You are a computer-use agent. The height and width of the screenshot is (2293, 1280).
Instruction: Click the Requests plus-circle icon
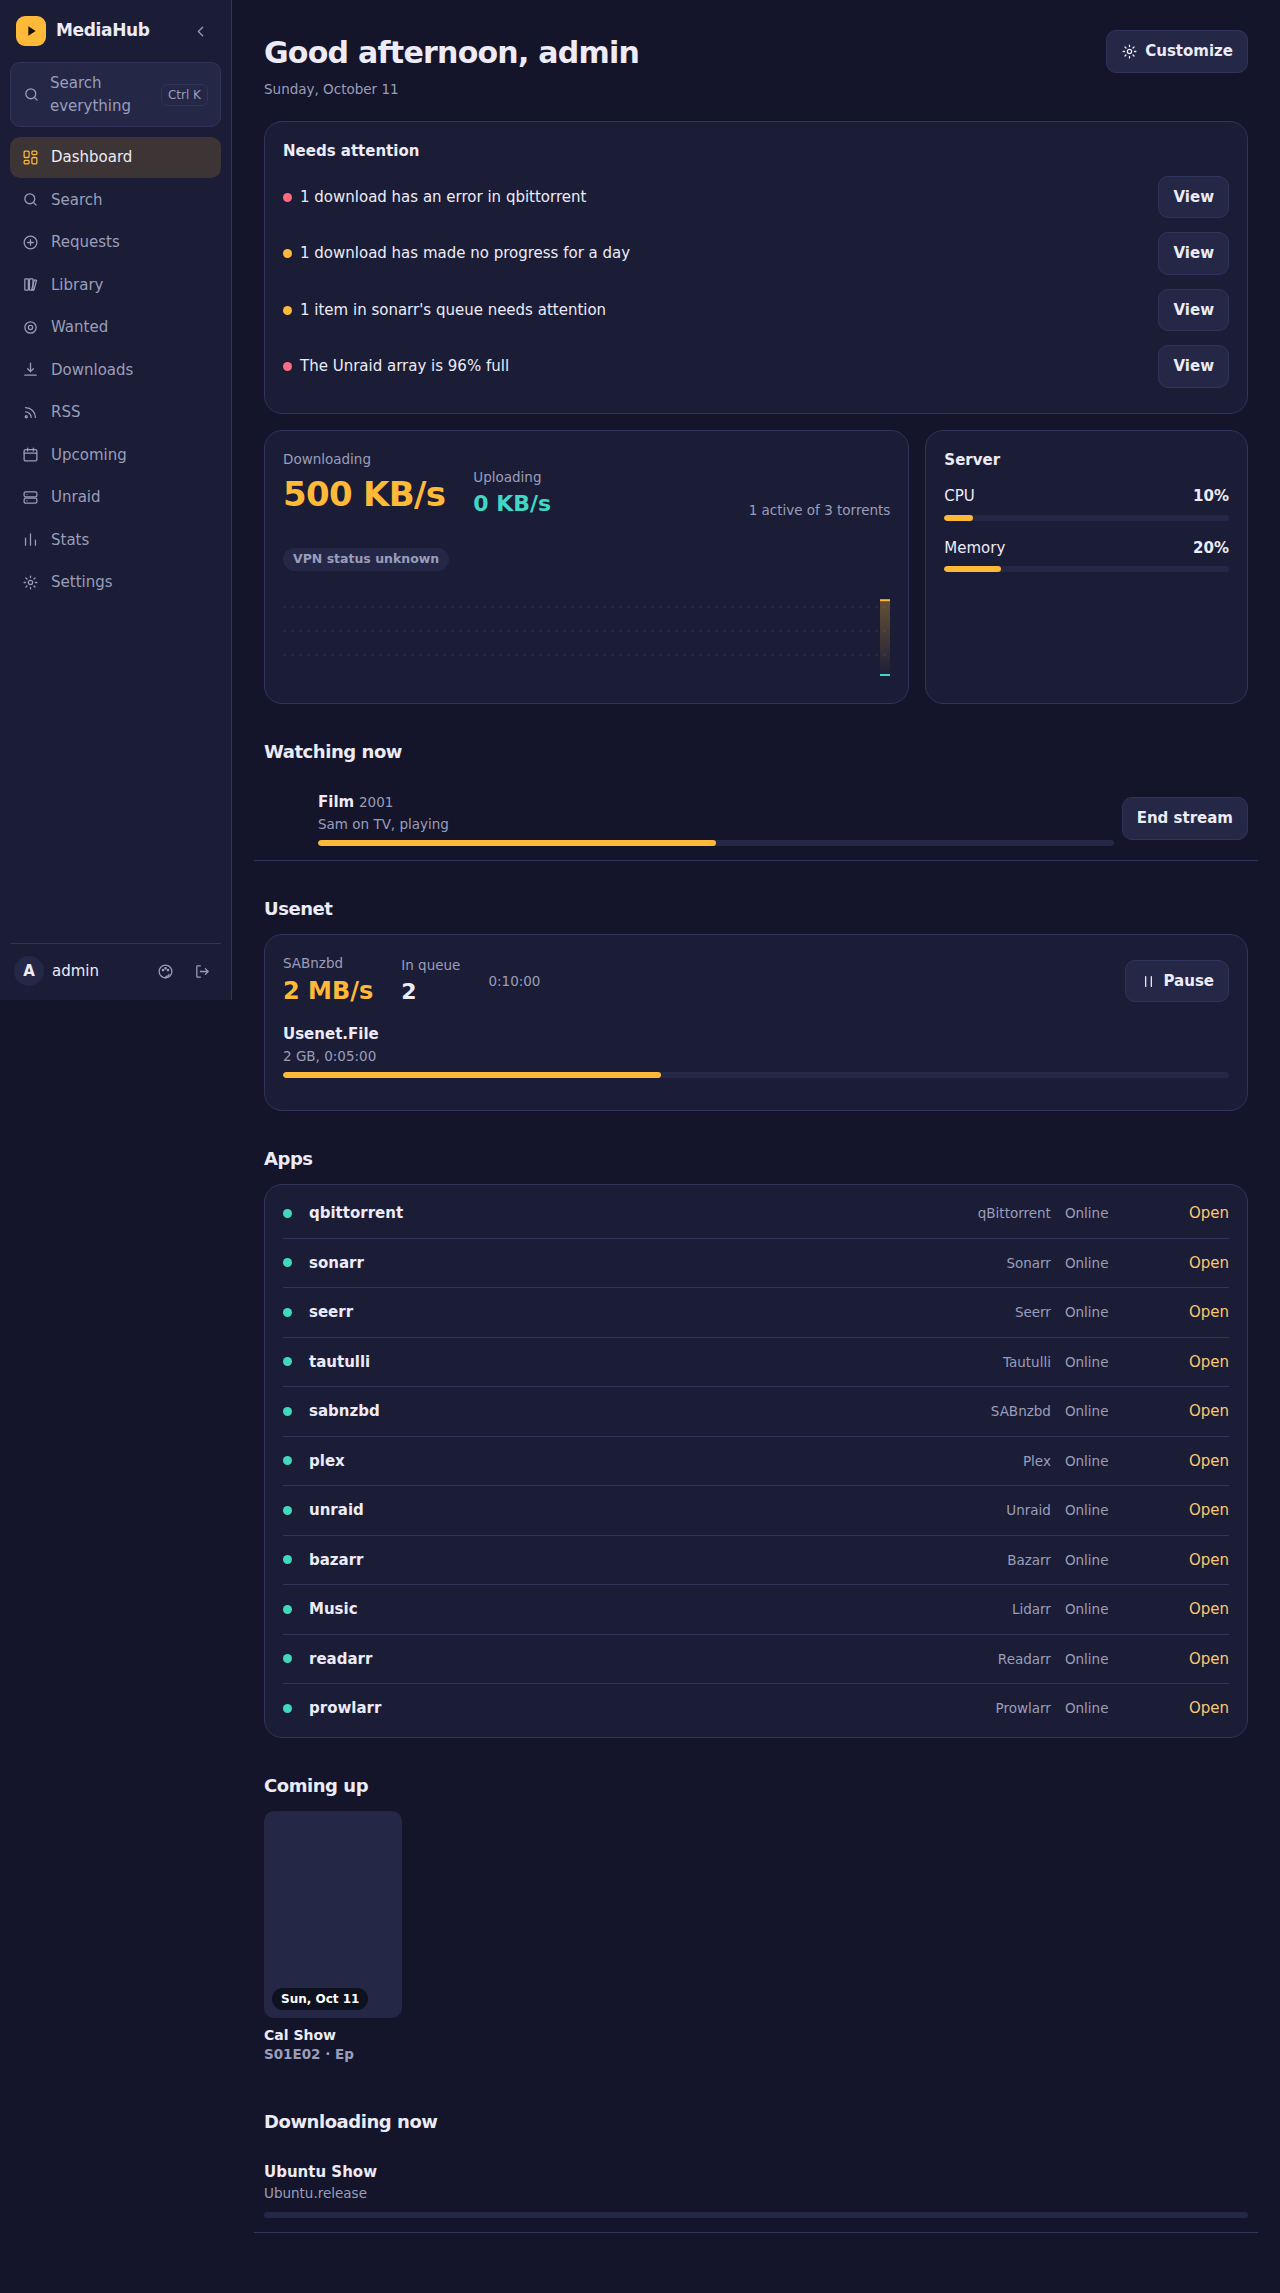point(31,242)
